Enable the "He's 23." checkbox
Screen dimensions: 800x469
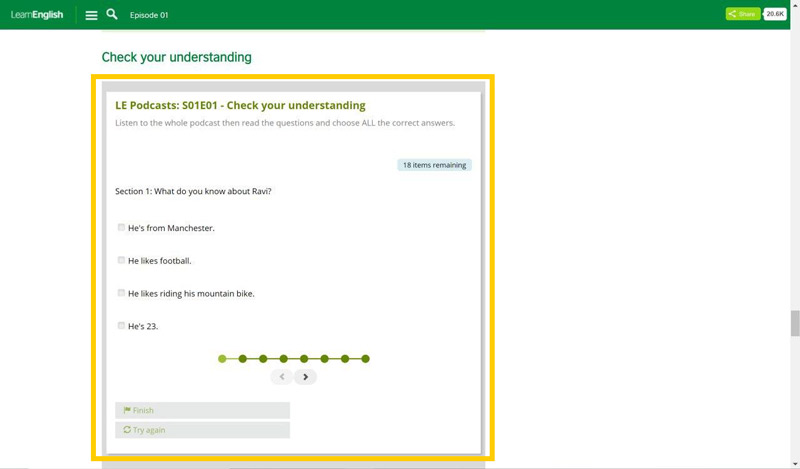(x=122, y=325)
